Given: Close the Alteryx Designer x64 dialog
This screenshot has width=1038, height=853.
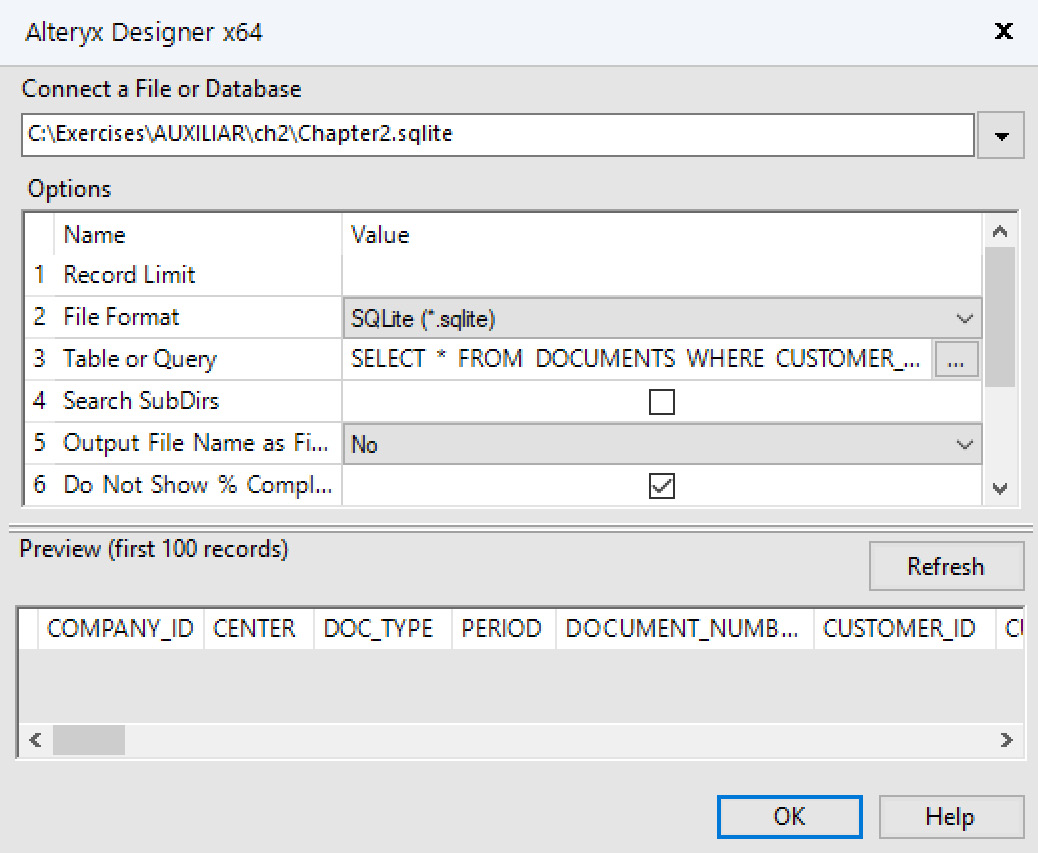Looking at the screenshot, I should (1004, 31).
